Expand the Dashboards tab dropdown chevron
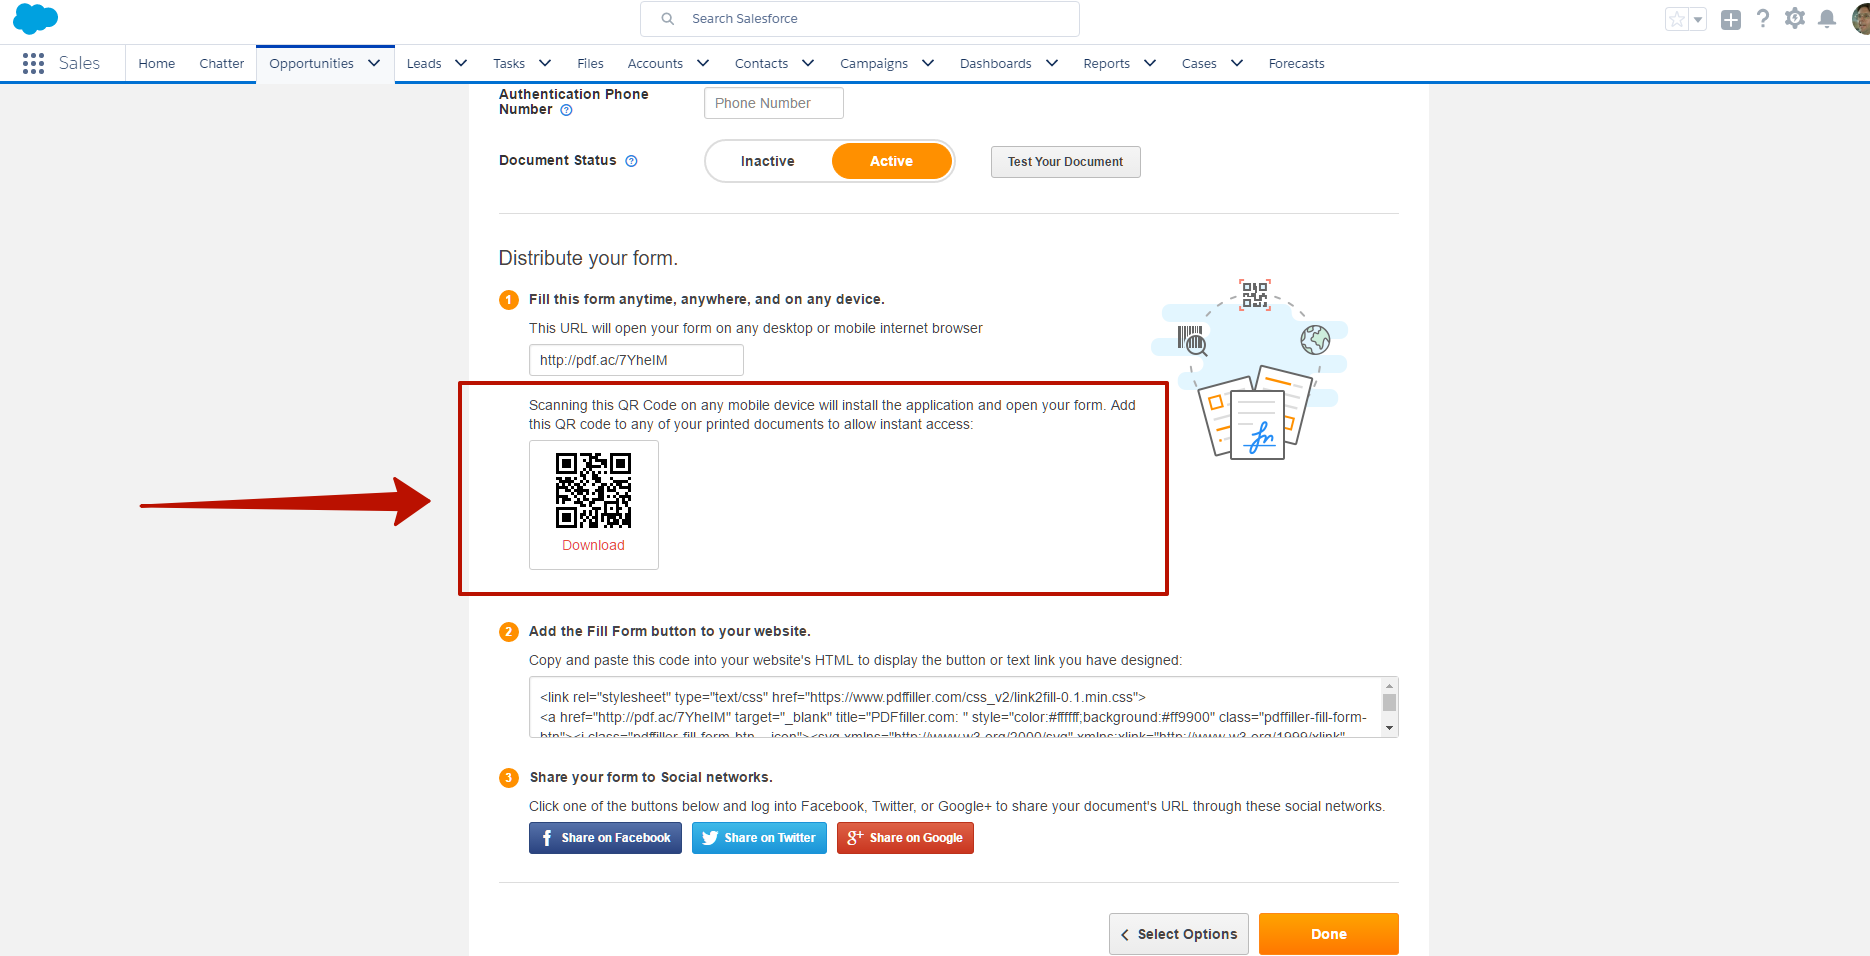The image size is (1870, 956). [1052, 63]
